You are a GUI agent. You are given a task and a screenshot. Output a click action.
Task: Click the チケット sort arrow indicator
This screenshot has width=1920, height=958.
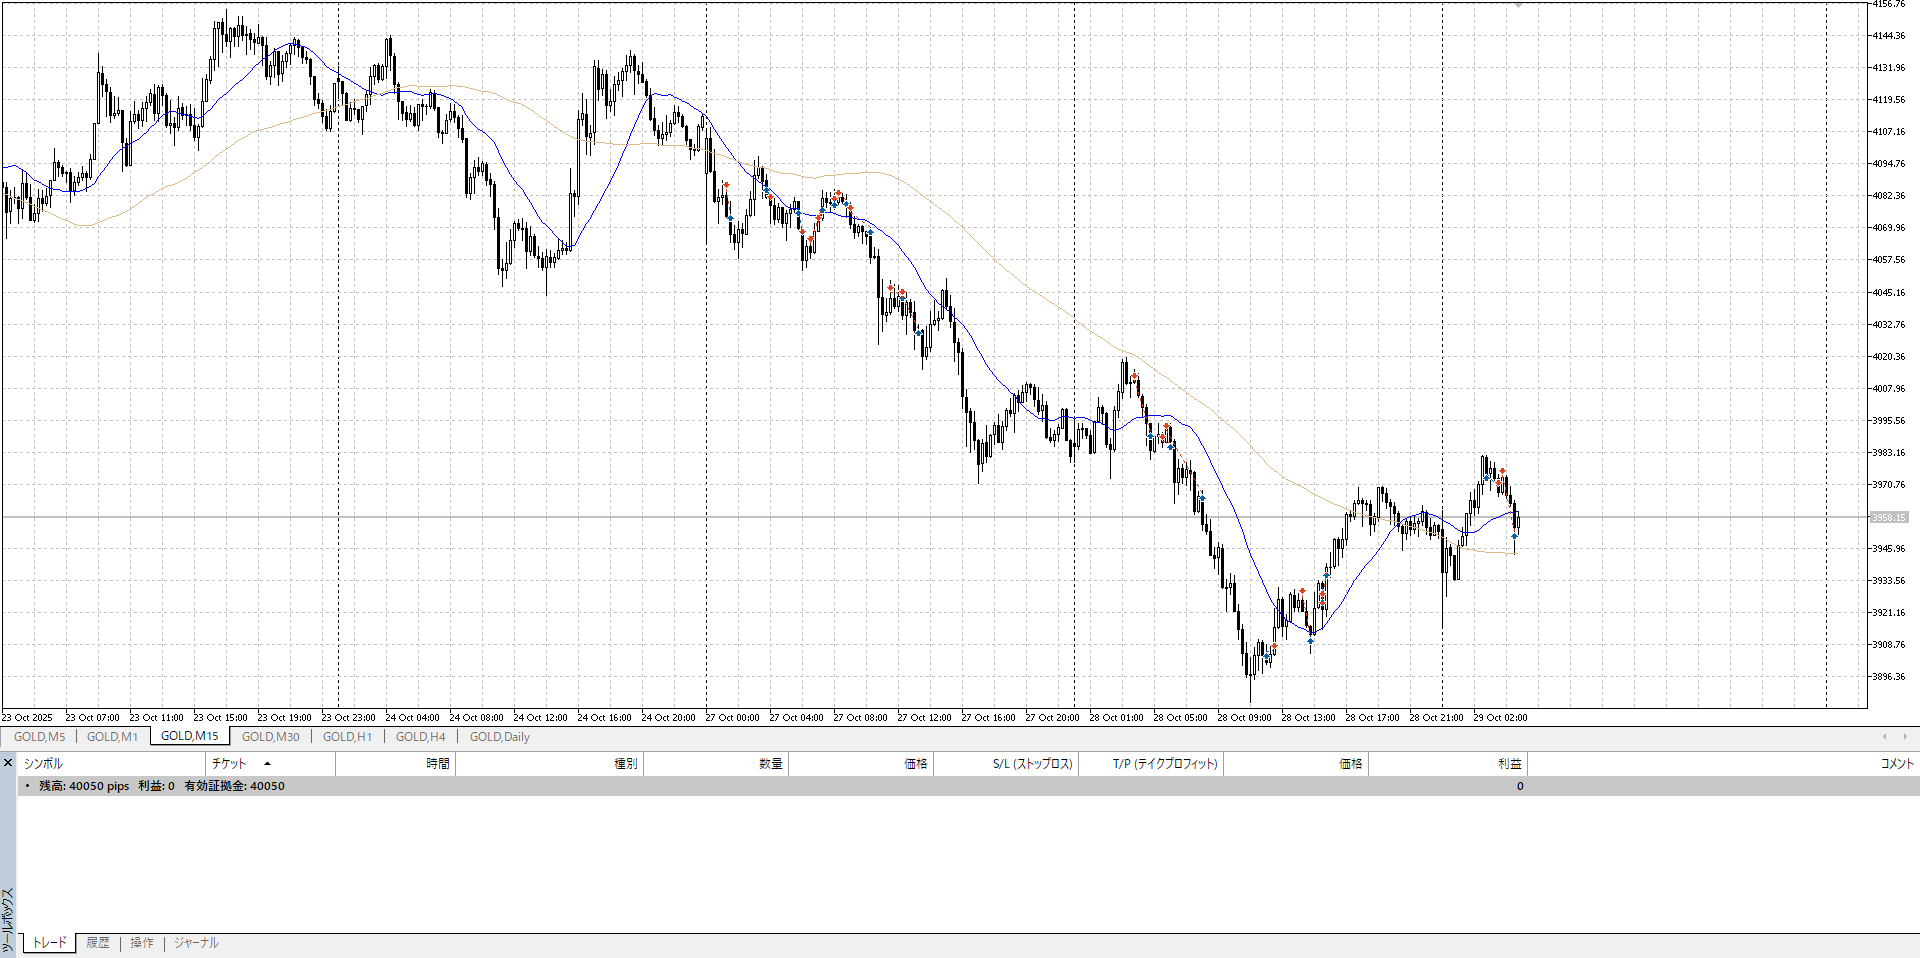tap(267, 764)
